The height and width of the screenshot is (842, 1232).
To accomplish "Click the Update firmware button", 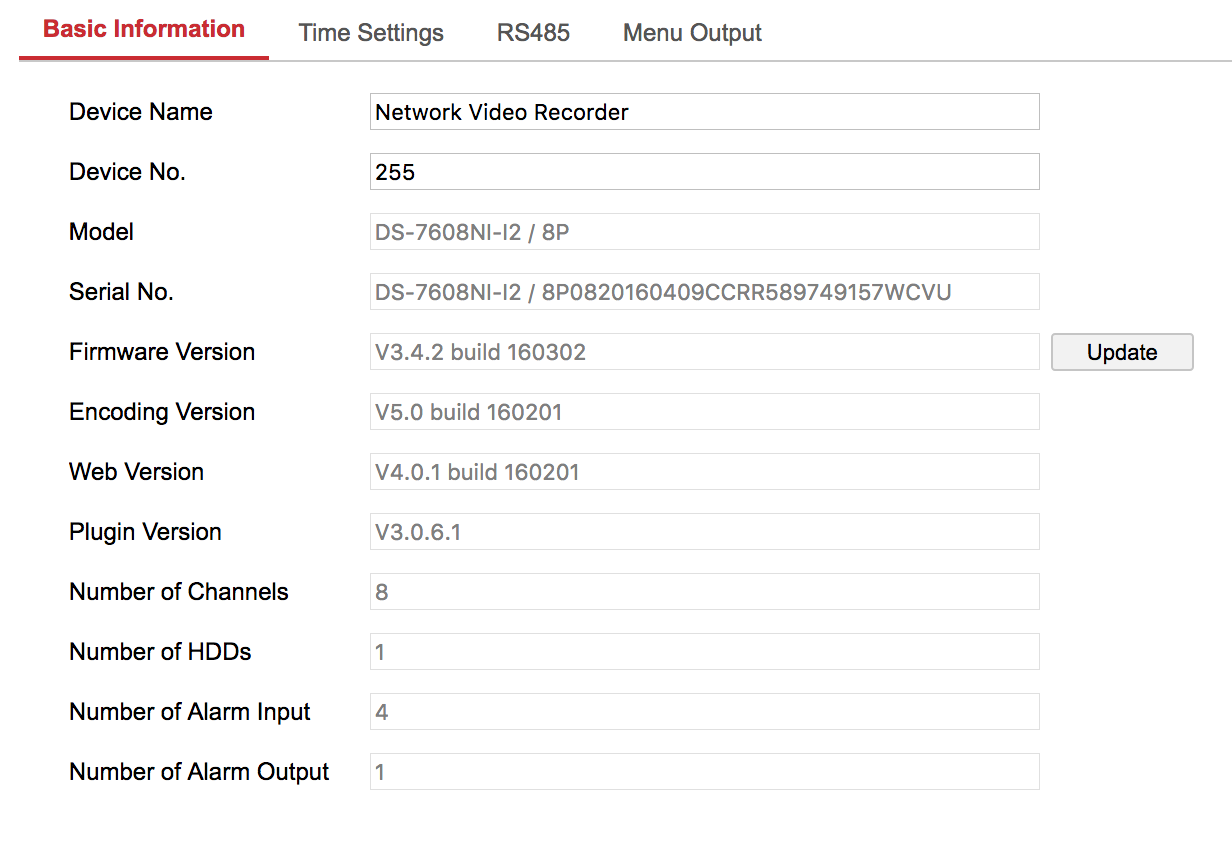I will click(x=1122, y=352).
